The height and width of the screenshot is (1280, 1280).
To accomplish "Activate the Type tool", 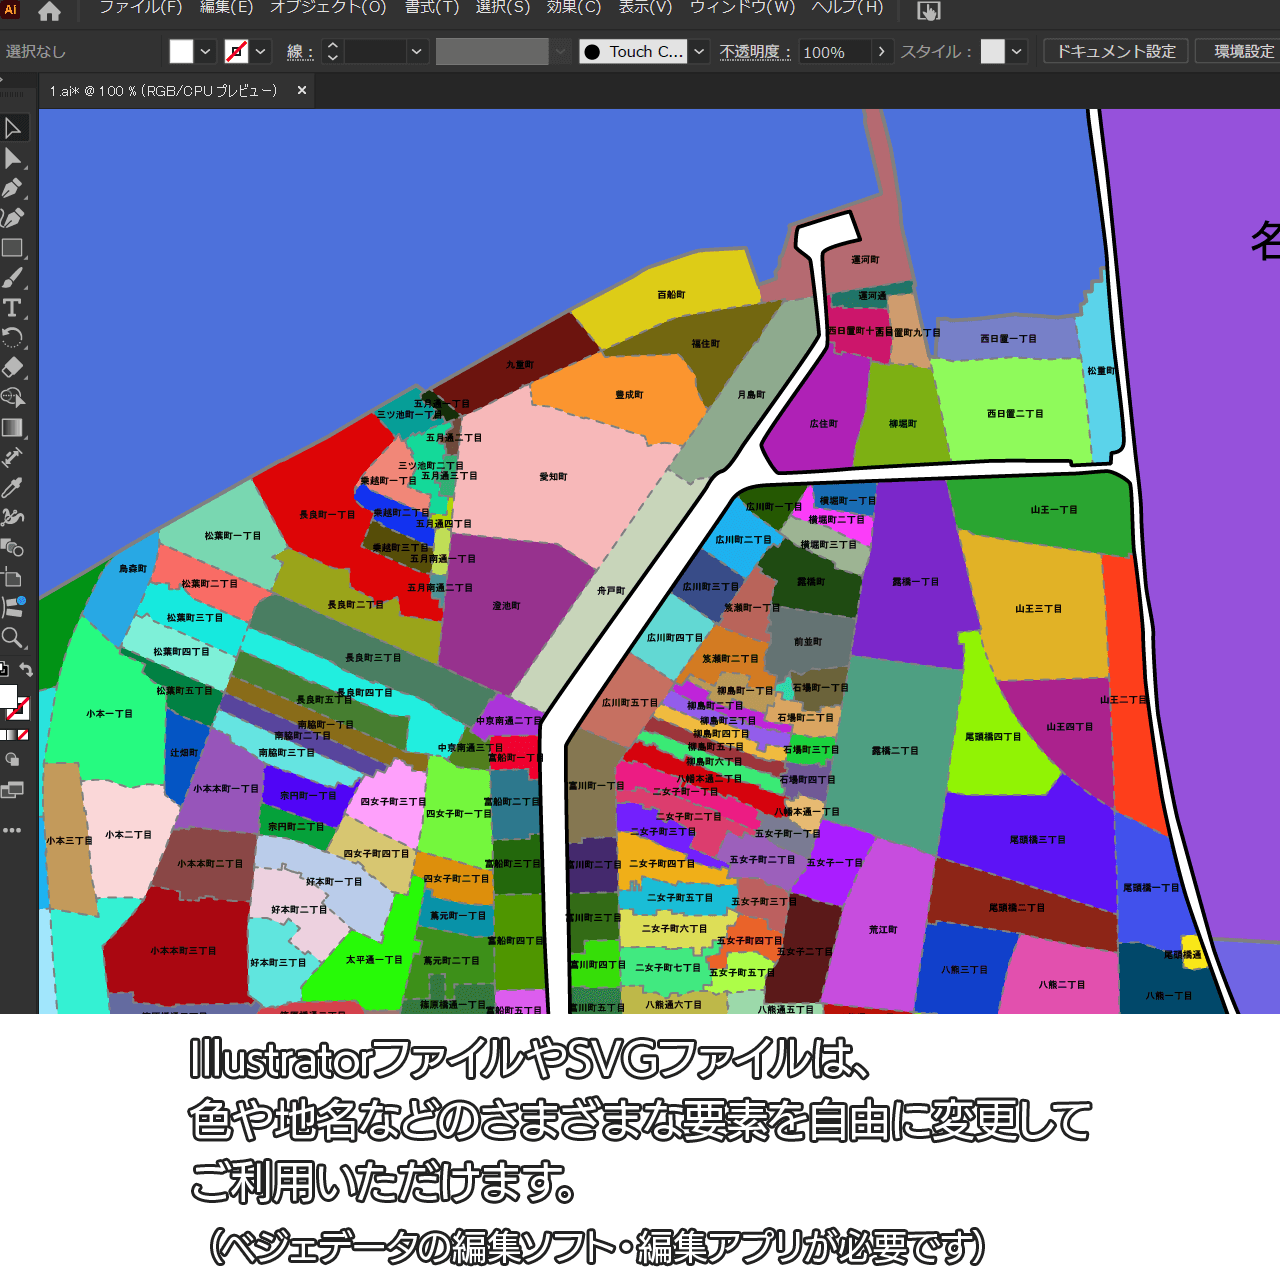I will pyautogui.click(x=13, y=308).
